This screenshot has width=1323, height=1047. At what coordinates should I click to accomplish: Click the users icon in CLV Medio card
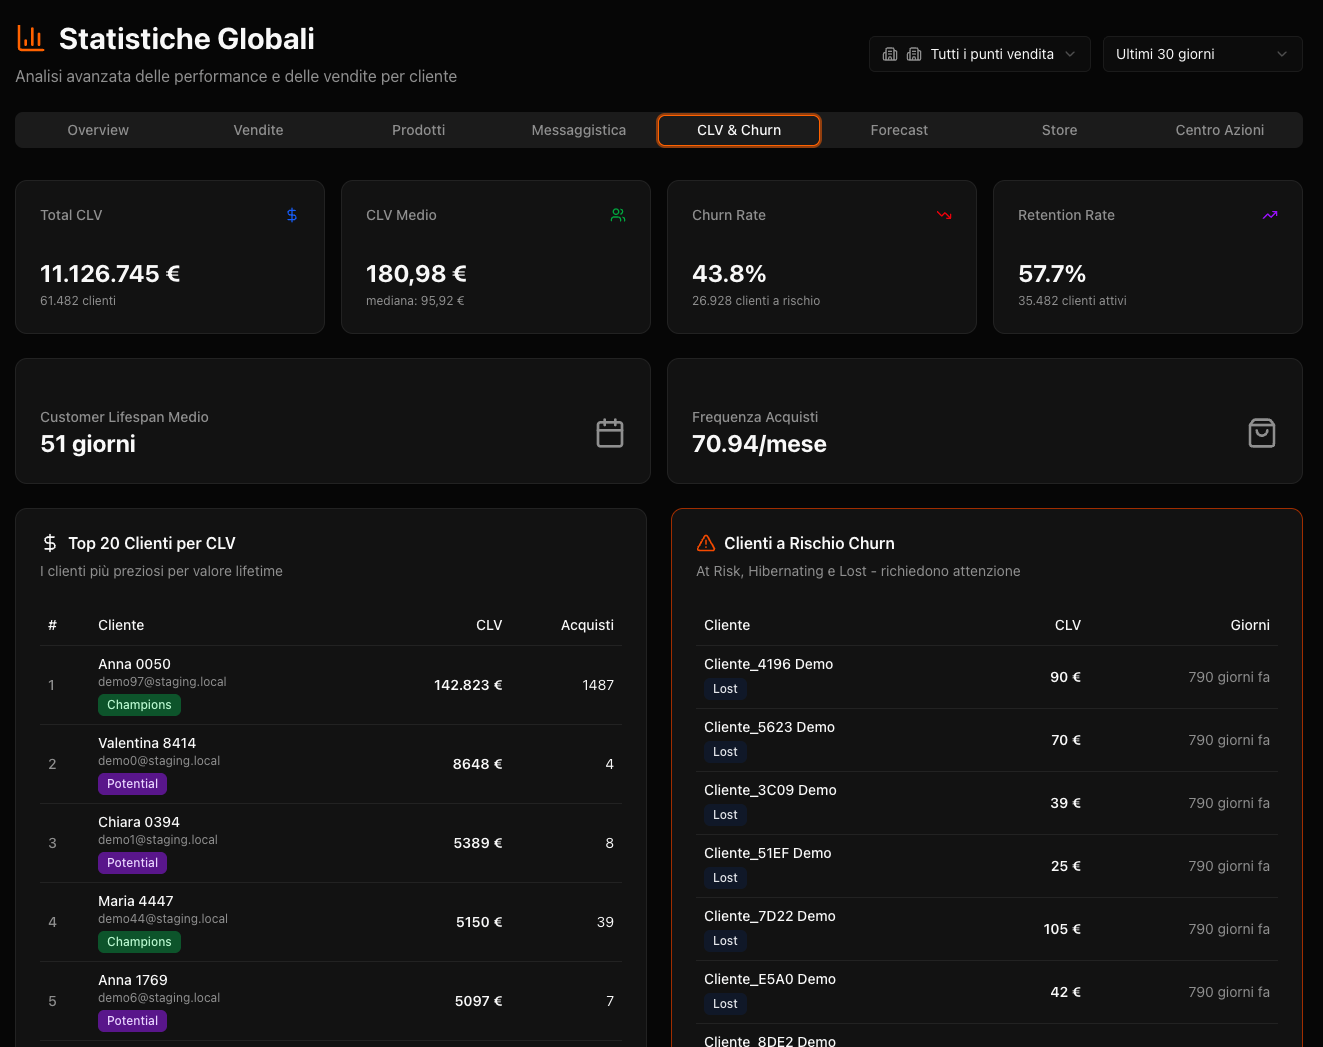coord(618,215)
